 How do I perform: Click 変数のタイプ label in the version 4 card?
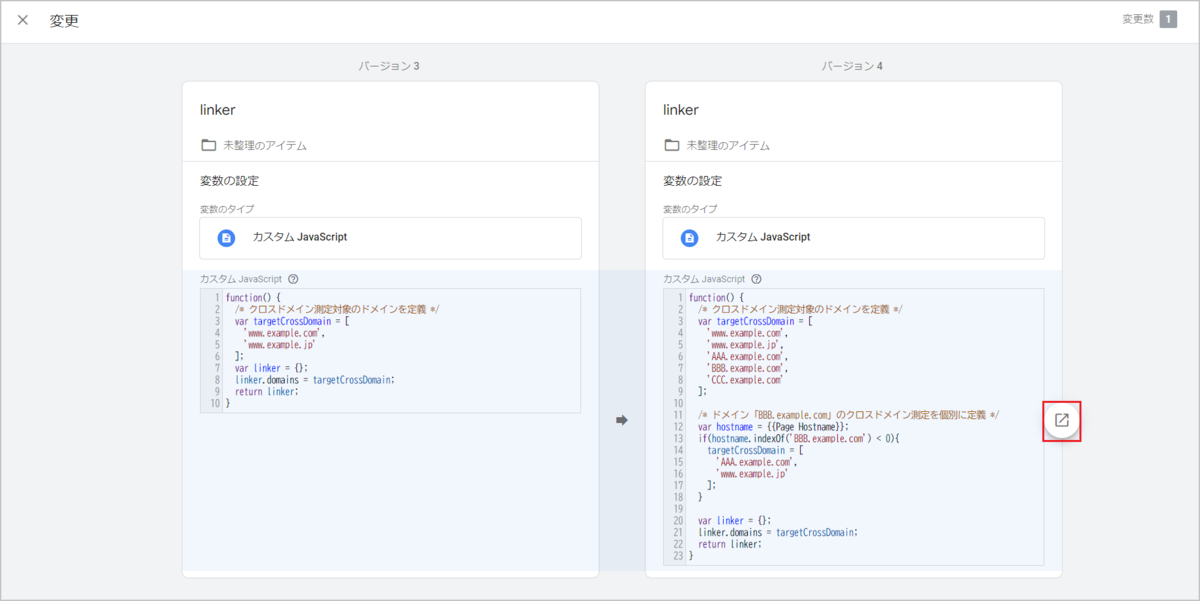pyautogui.click(x=690, y=209)
